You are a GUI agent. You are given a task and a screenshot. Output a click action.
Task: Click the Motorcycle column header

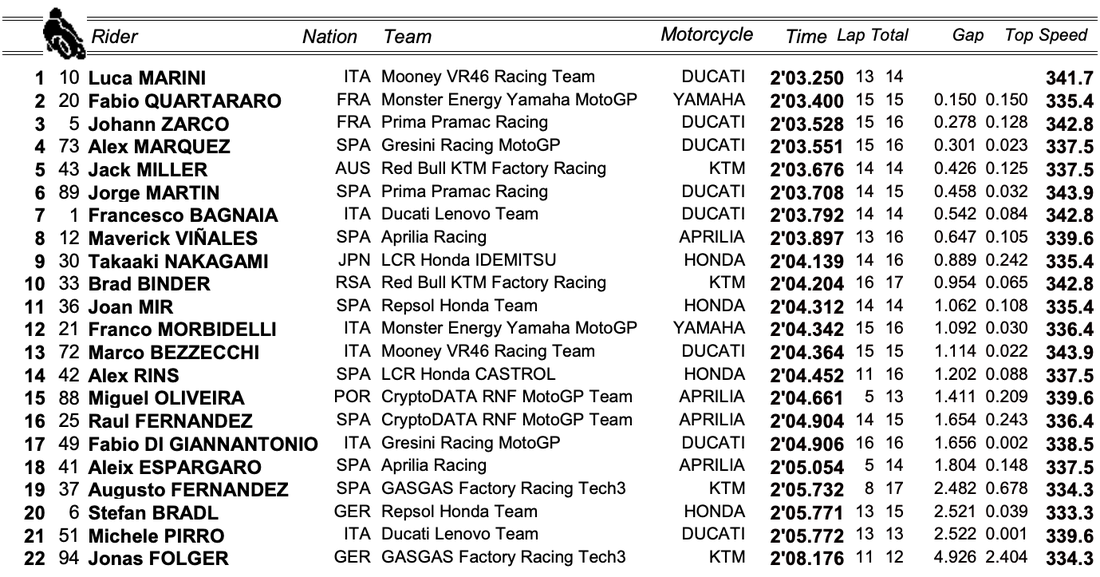(706, 35)
